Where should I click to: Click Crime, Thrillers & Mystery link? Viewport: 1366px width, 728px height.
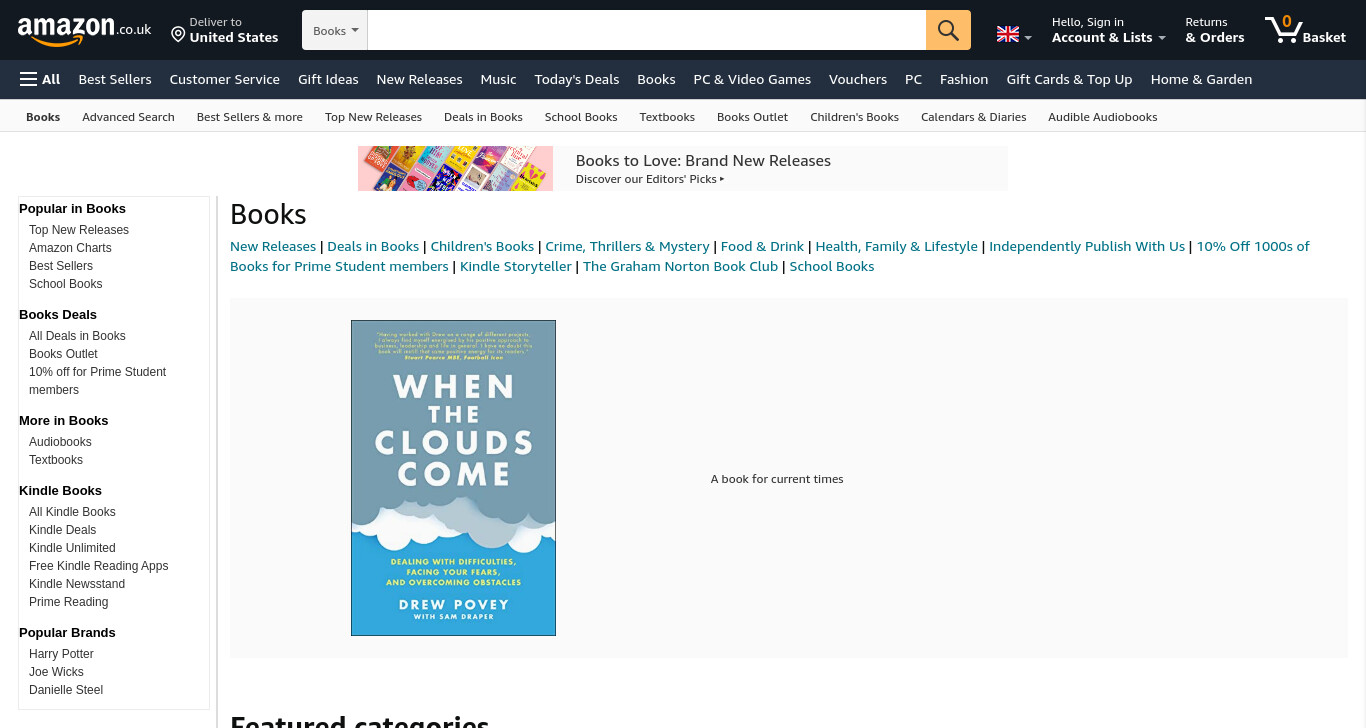[627, 246]
